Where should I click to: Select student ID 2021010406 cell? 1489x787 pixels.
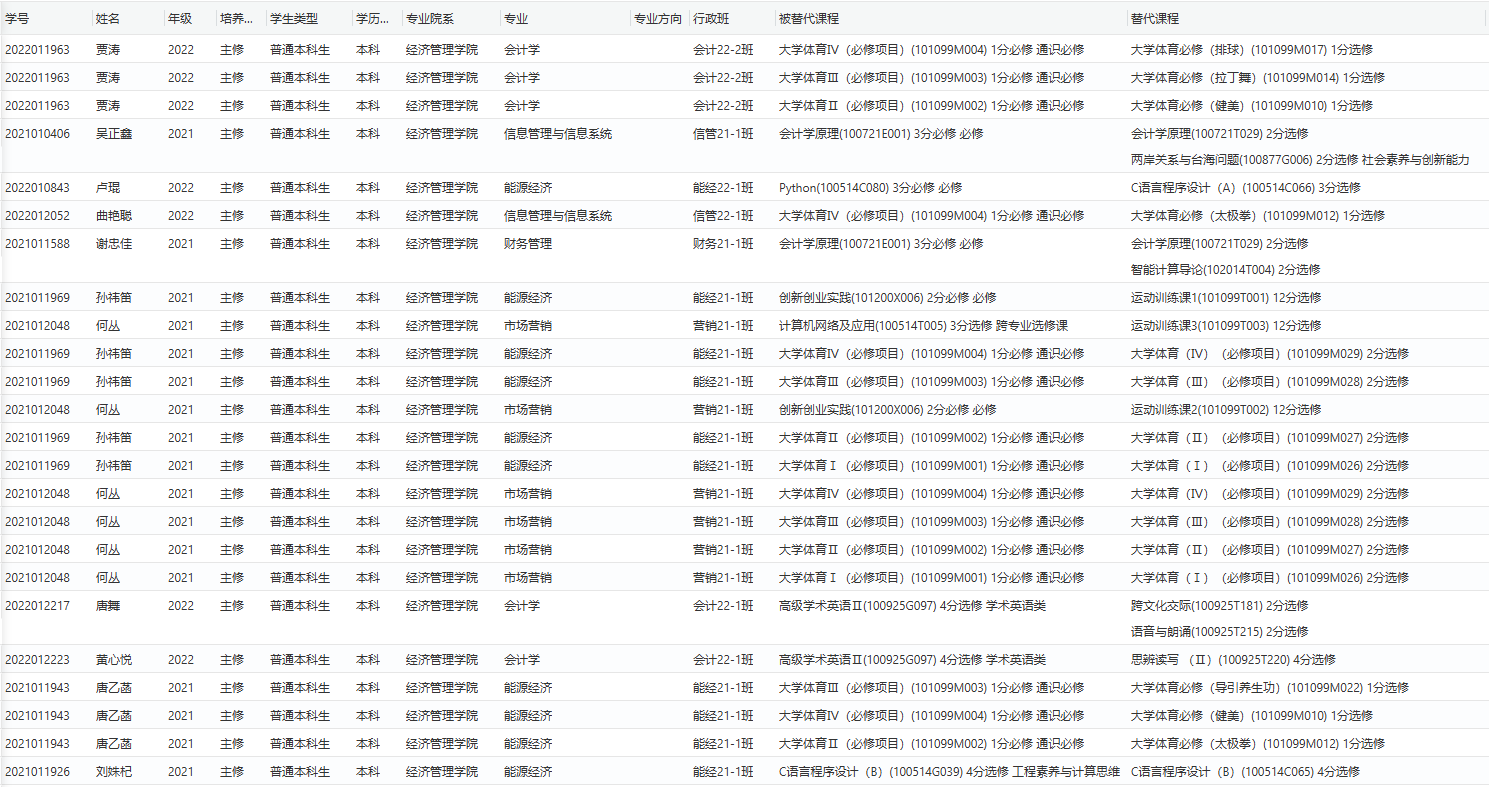point(38,134)
